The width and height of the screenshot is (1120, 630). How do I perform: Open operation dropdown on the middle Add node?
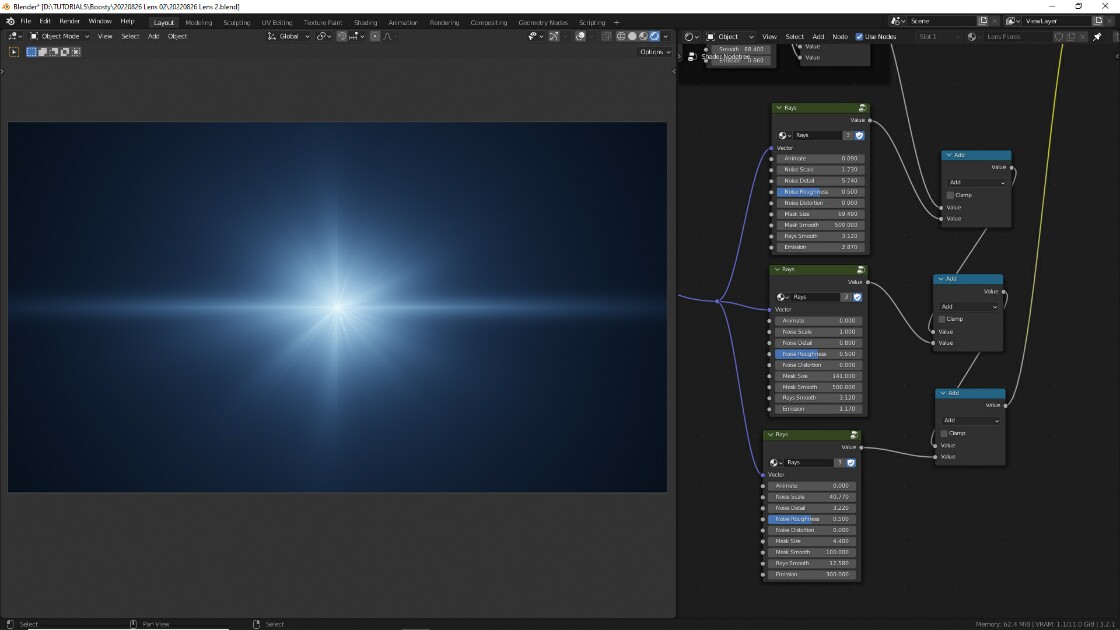pyautogui.click(x=969, y=306)
